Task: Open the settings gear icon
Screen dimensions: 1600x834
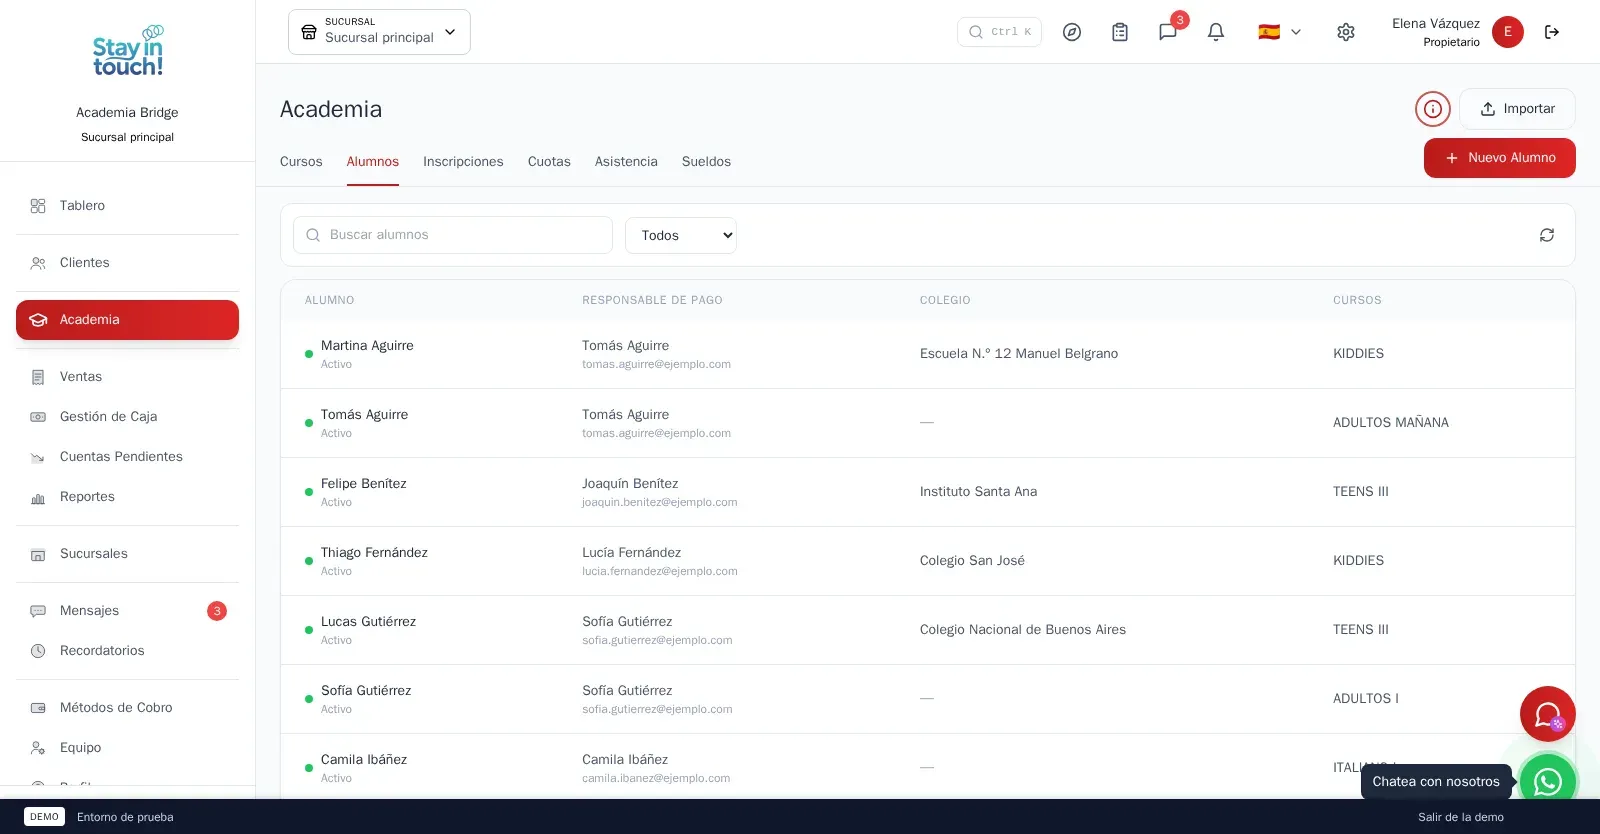Action: tap(1346, 32)
